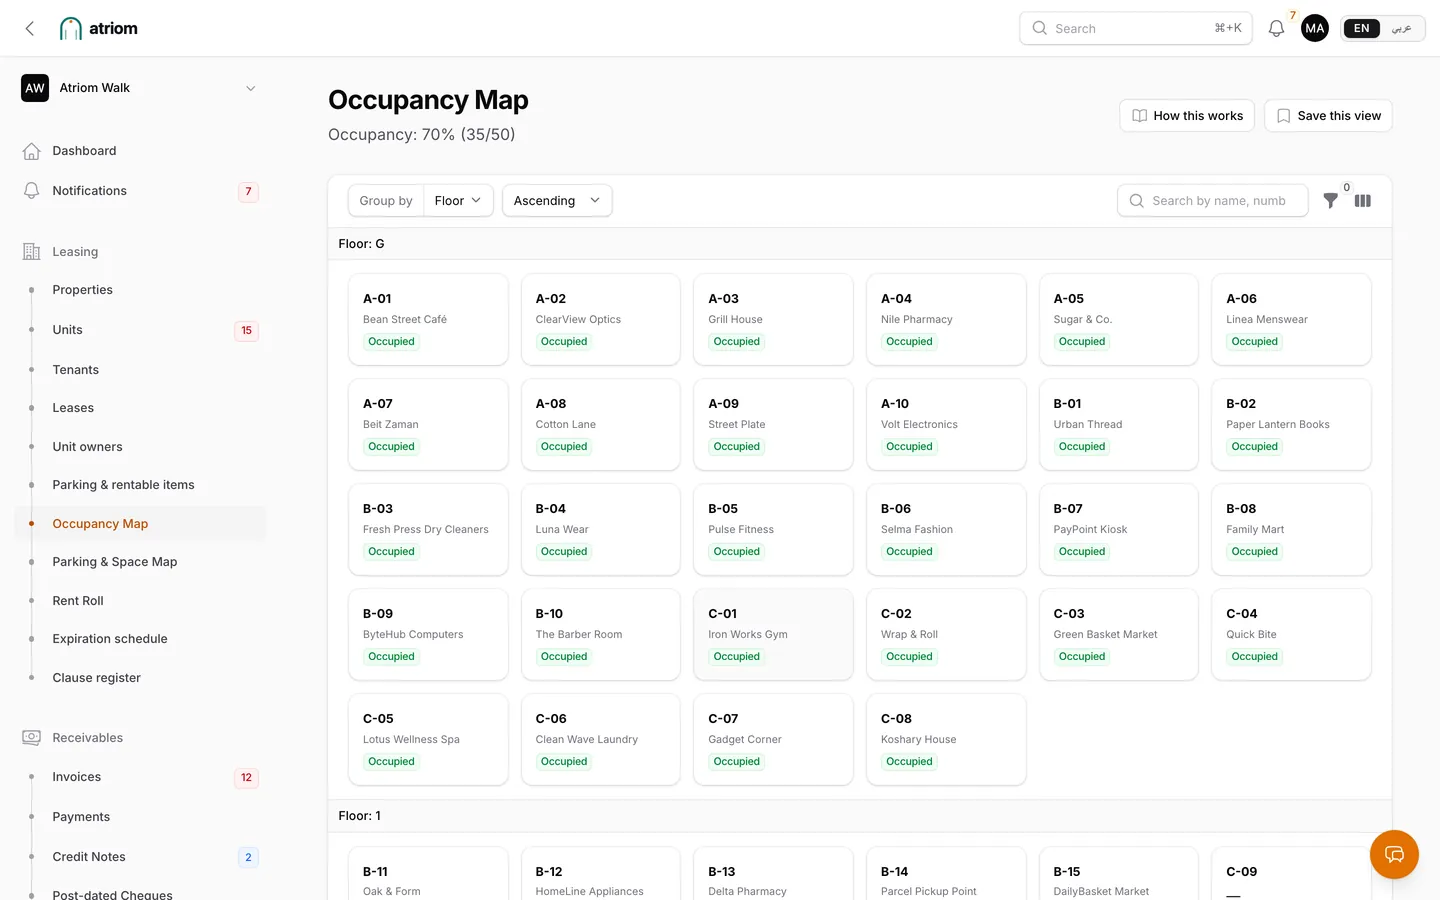
Task: Open unit C-04 Quick Bite card
Action: 1291,634
